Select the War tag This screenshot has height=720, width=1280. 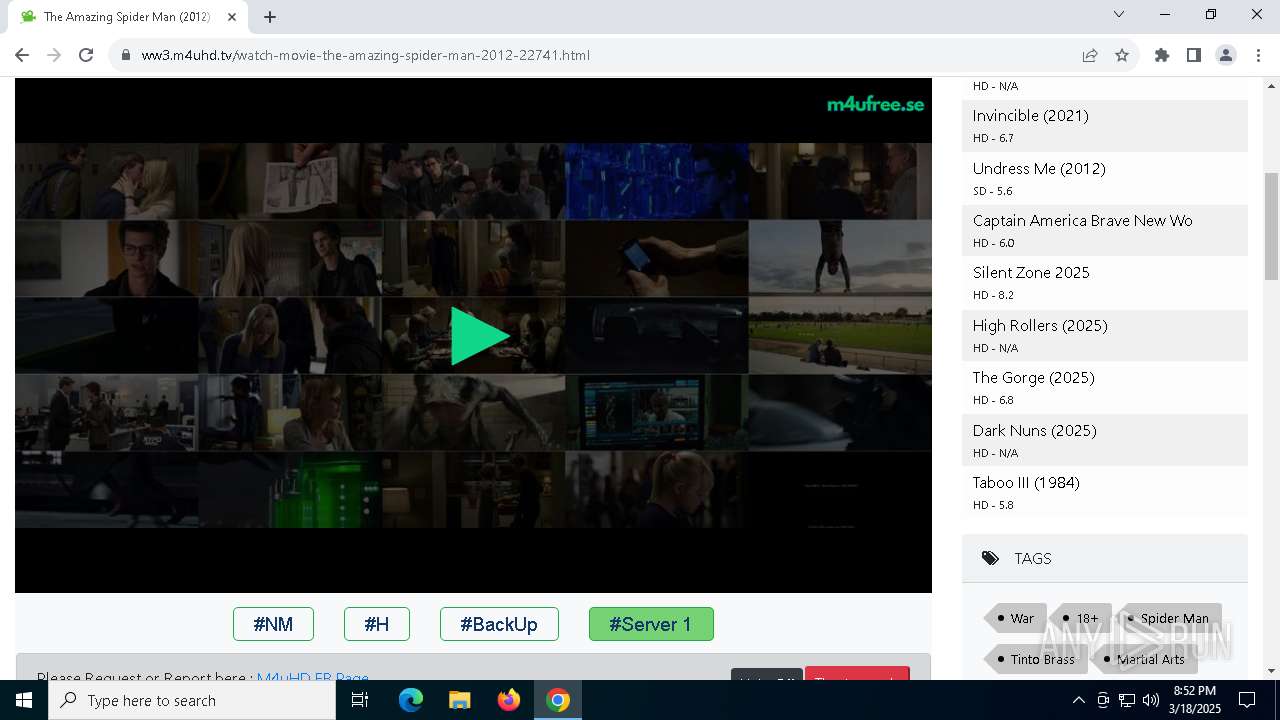tap(1016, 618)
